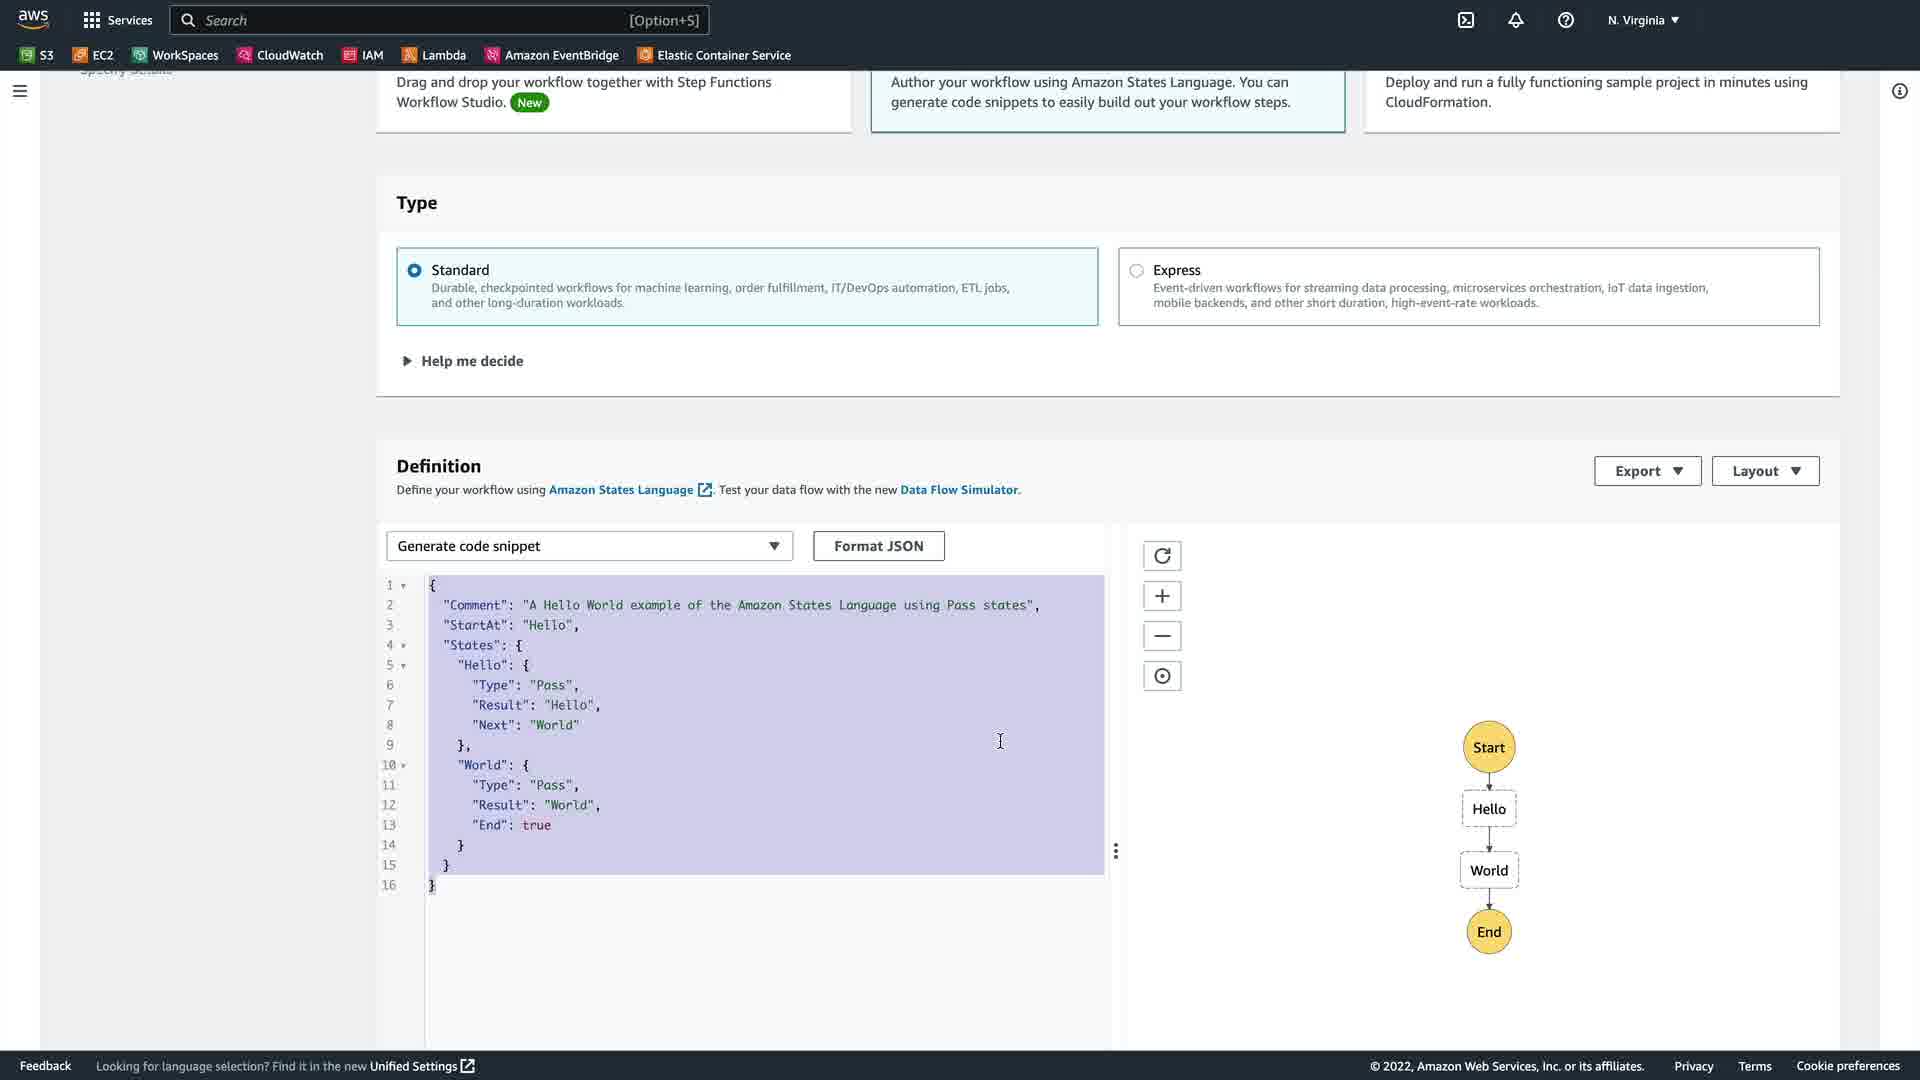1920x1080 pixels.
Task: Open the help question mark menu
Action: click(x=1566, y=20)
